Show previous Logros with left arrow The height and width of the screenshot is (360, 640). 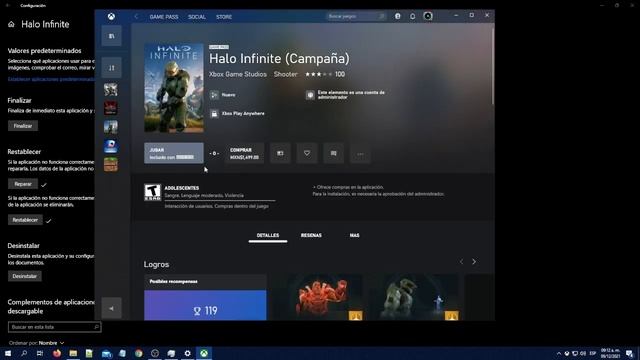coord(461,262)
